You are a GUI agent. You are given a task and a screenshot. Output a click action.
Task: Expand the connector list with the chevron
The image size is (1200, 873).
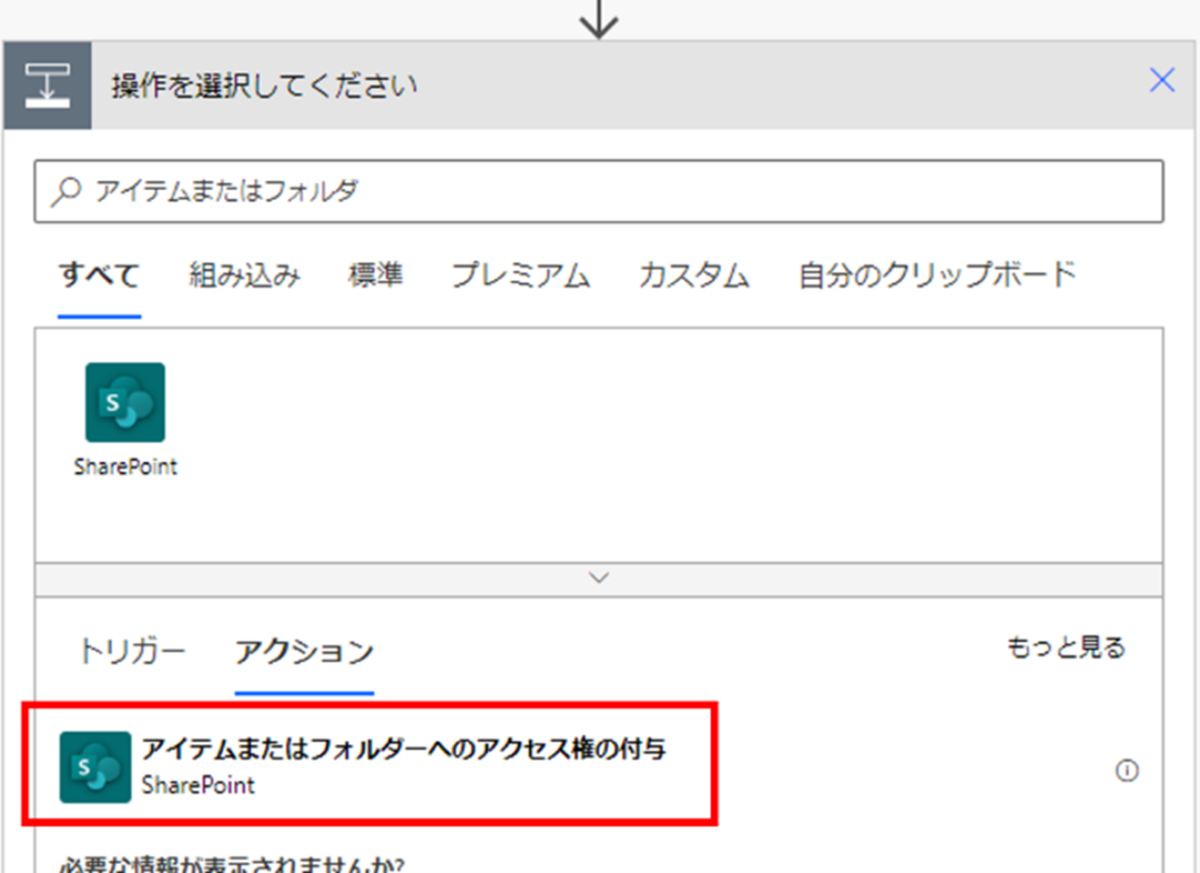599,577
